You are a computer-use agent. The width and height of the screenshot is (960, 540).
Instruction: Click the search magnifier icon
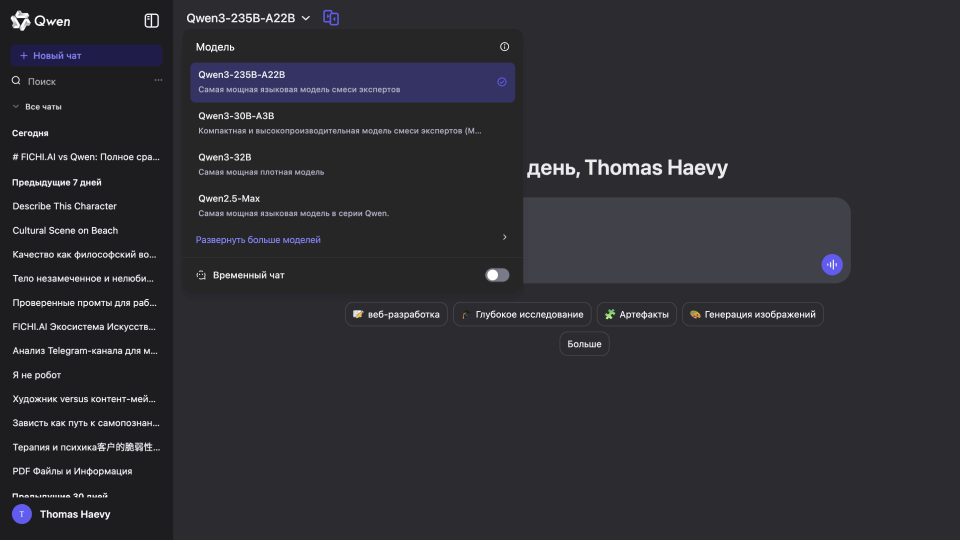pos(16,81)
